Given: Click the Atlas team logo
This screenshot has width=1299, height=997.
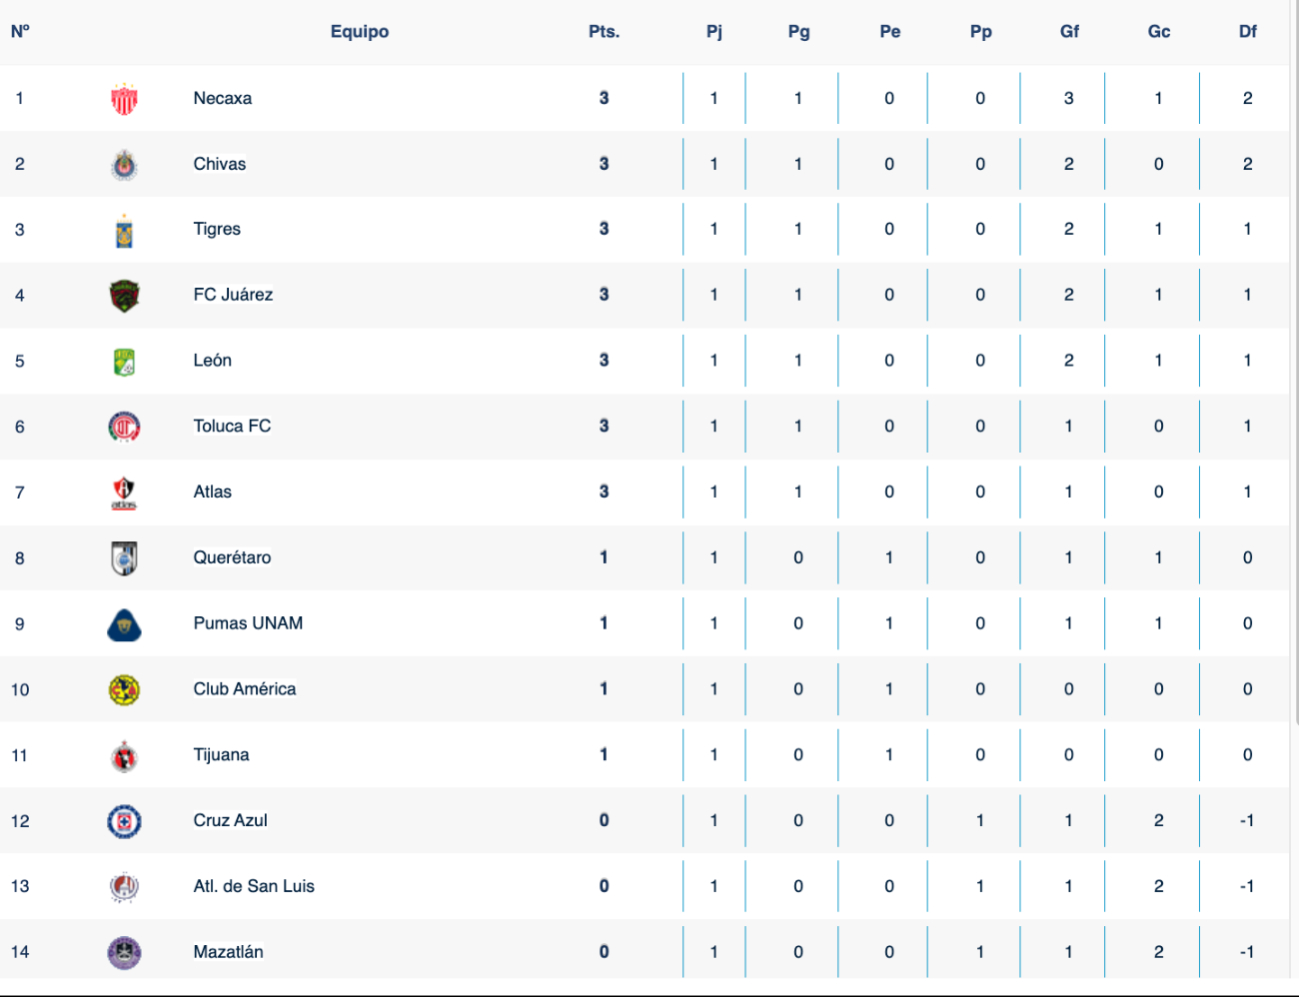Looking at the screenshot, I should tap(124, 493).
